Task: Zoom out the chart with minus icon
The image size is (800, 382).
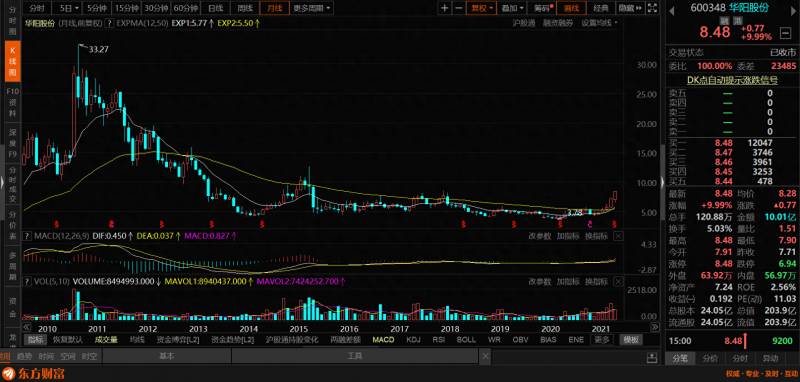Action: [x=459, y=8]
